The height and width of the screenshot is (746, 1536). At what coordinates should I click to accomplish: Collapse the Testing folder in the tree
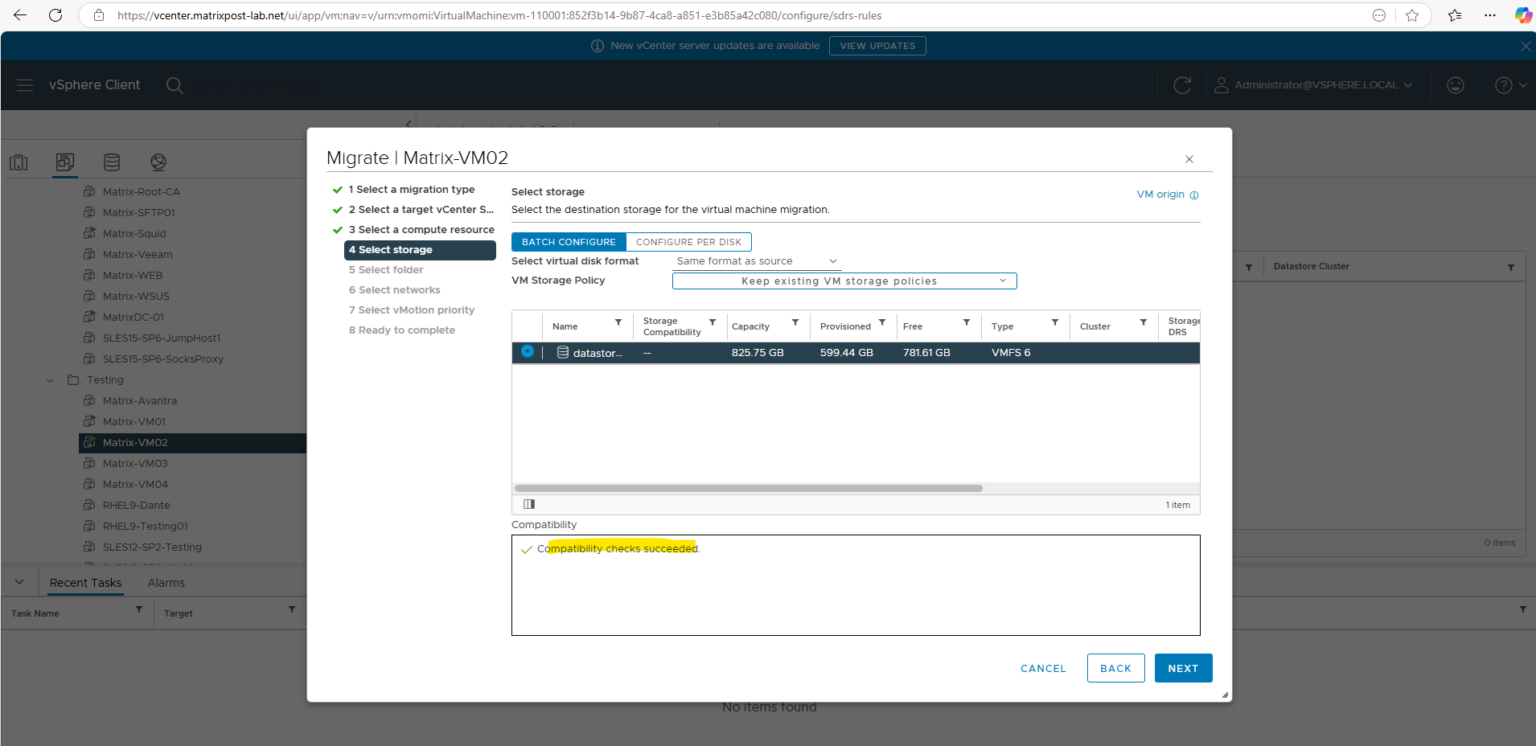click(x=49, y=379)
